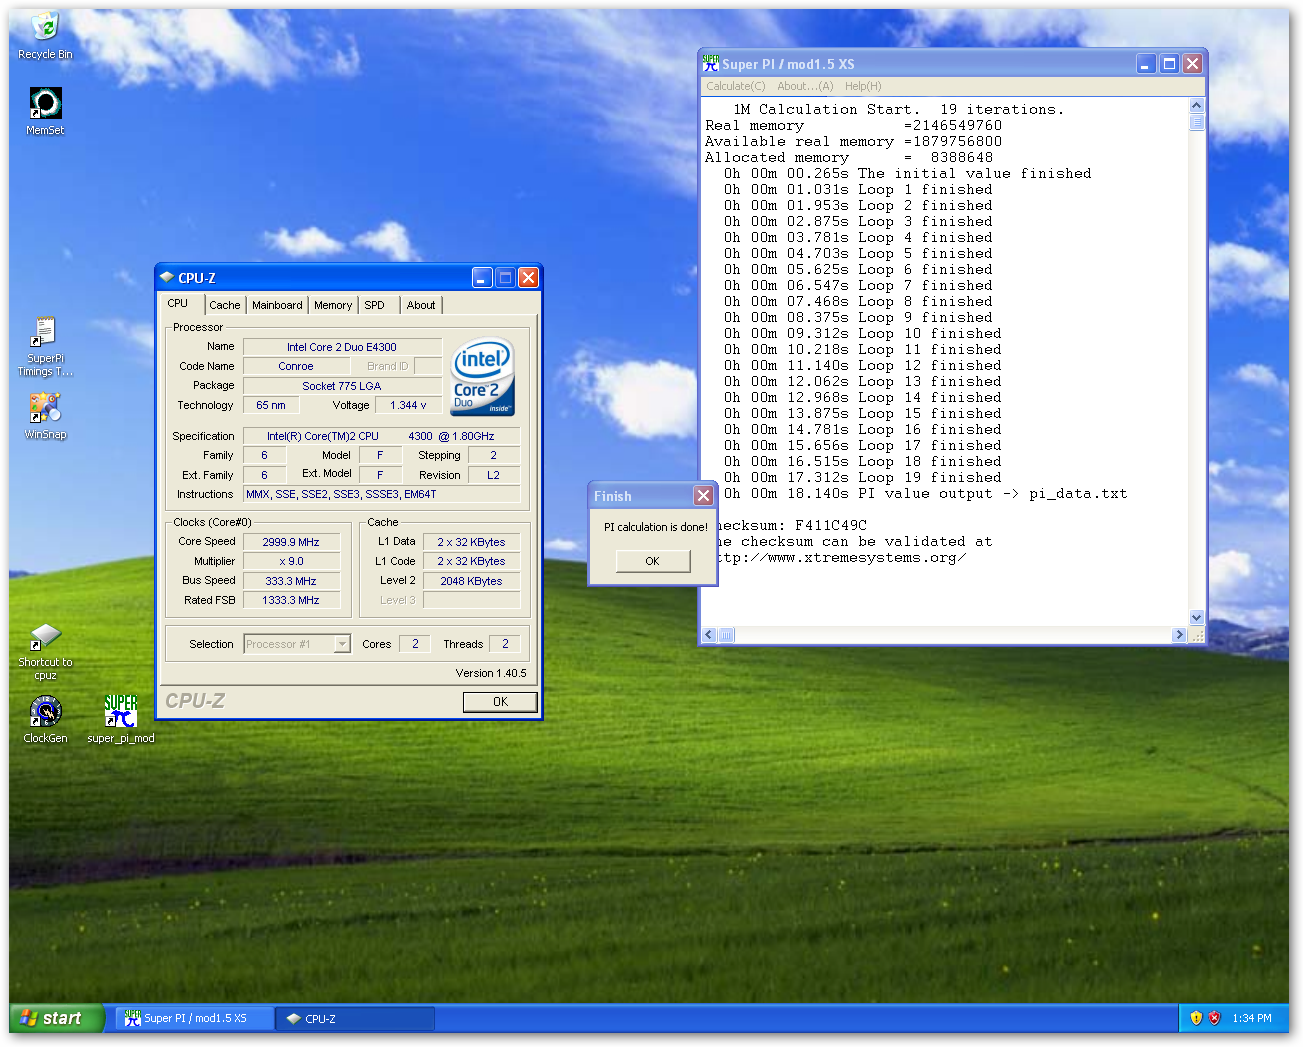Minimize the Super PI window
Viewport: 1303px width, 1047px height.
(1146, 64)
